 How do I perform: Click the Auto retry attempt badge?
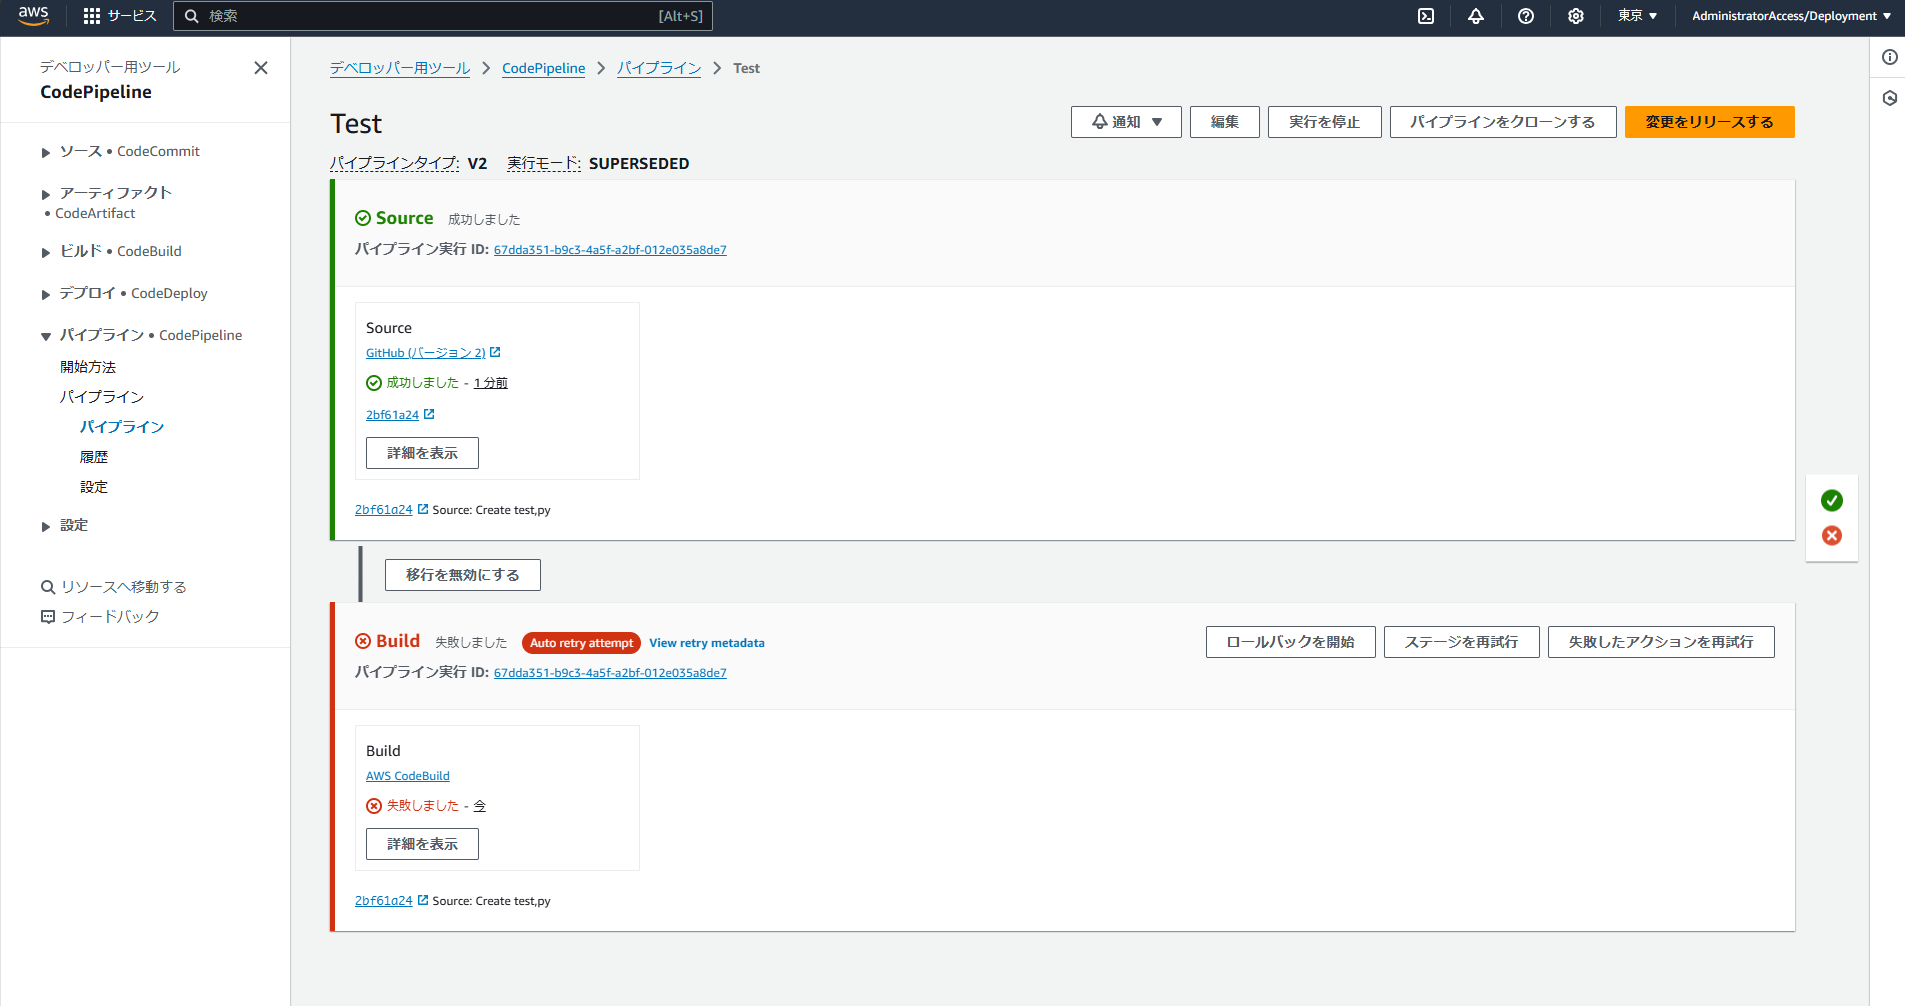click(581, 643)
